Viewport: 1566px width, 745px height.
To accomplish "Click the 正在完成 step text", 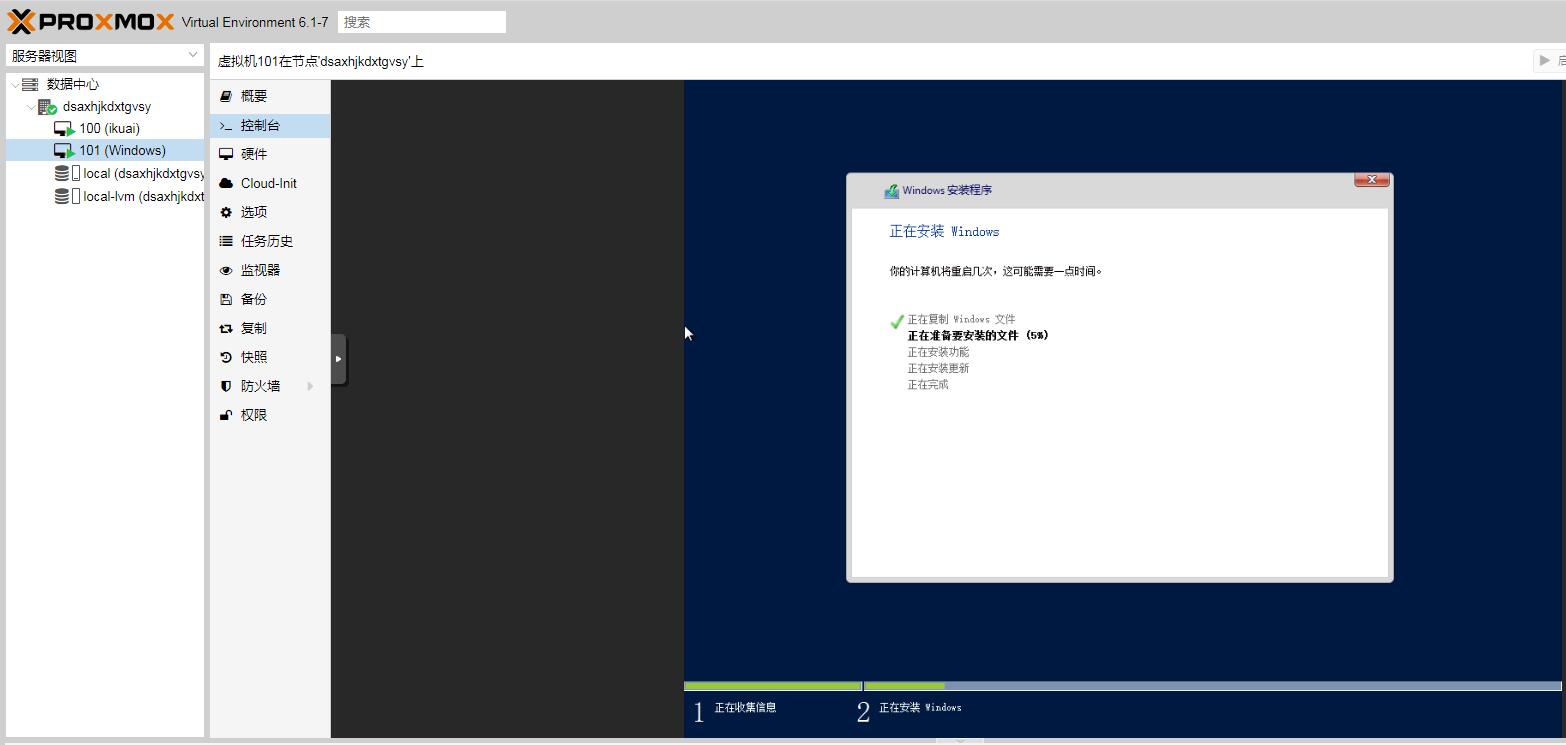I will (928, 385).
